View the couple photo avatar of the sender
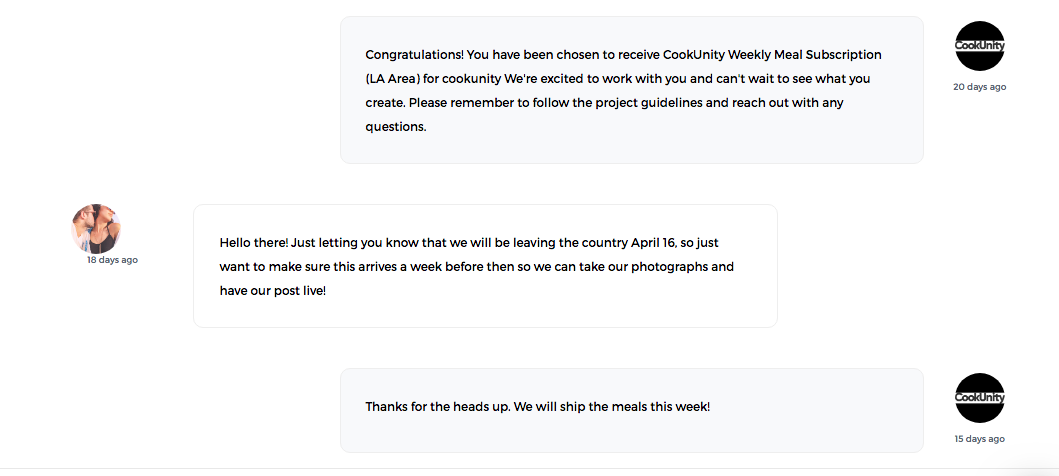This screenshot has height=476, width=1059. click(97, 228)
